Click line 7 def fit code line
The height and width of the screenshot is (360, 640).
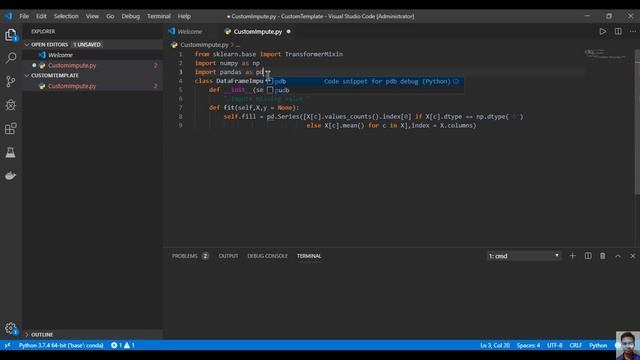pyautogui.click(x=254, y=108)
